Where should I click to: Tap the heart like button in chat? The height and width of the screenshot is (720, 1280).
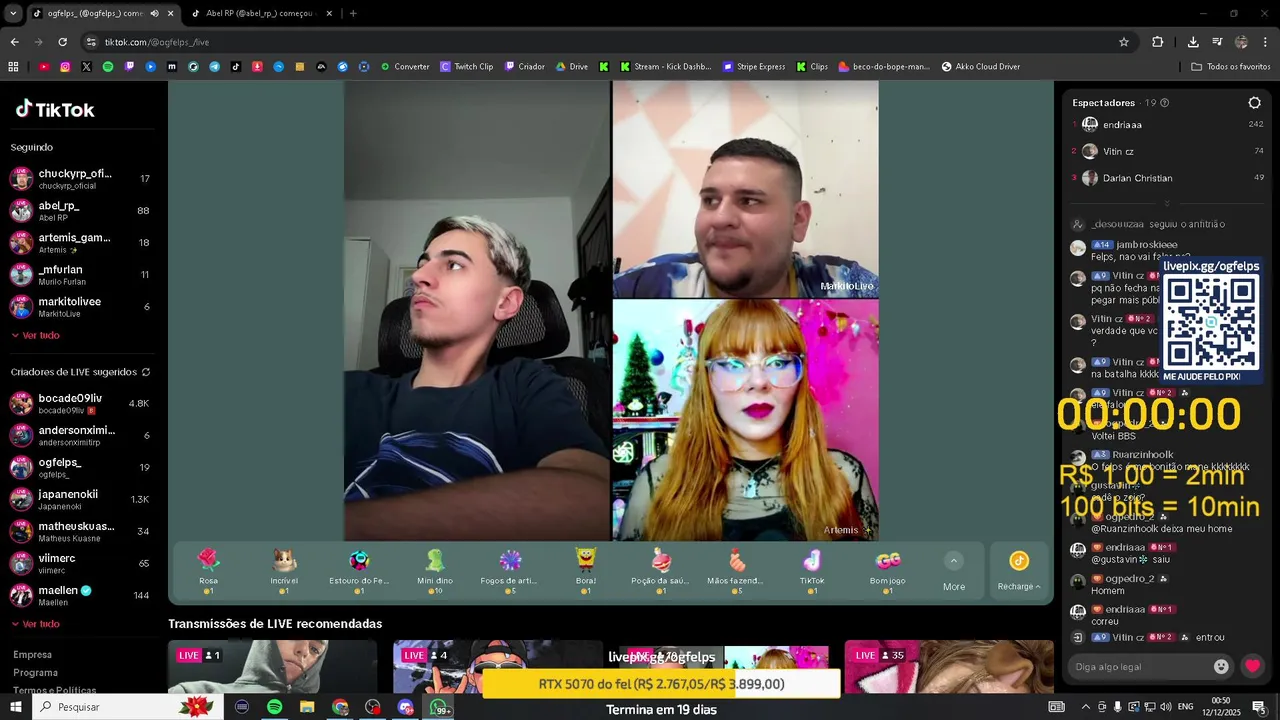point(1252,666)
